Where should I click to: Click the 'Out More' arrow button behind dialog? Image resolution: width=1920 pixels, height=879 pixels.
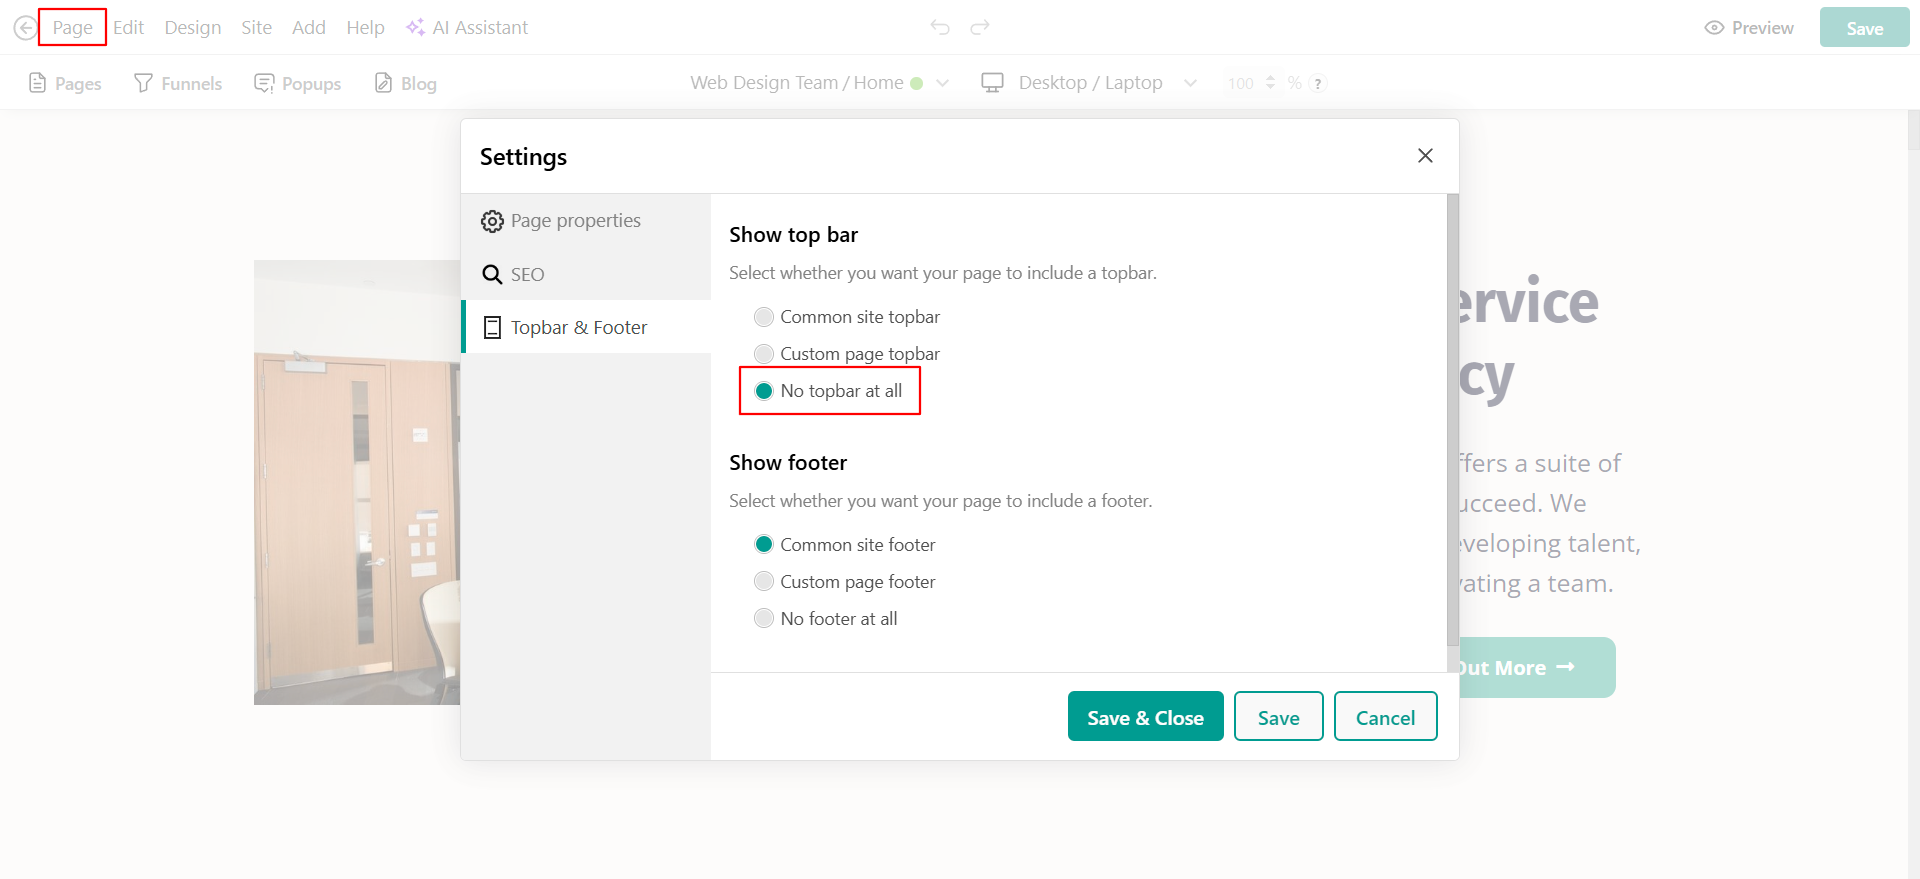coord(1538,667)
